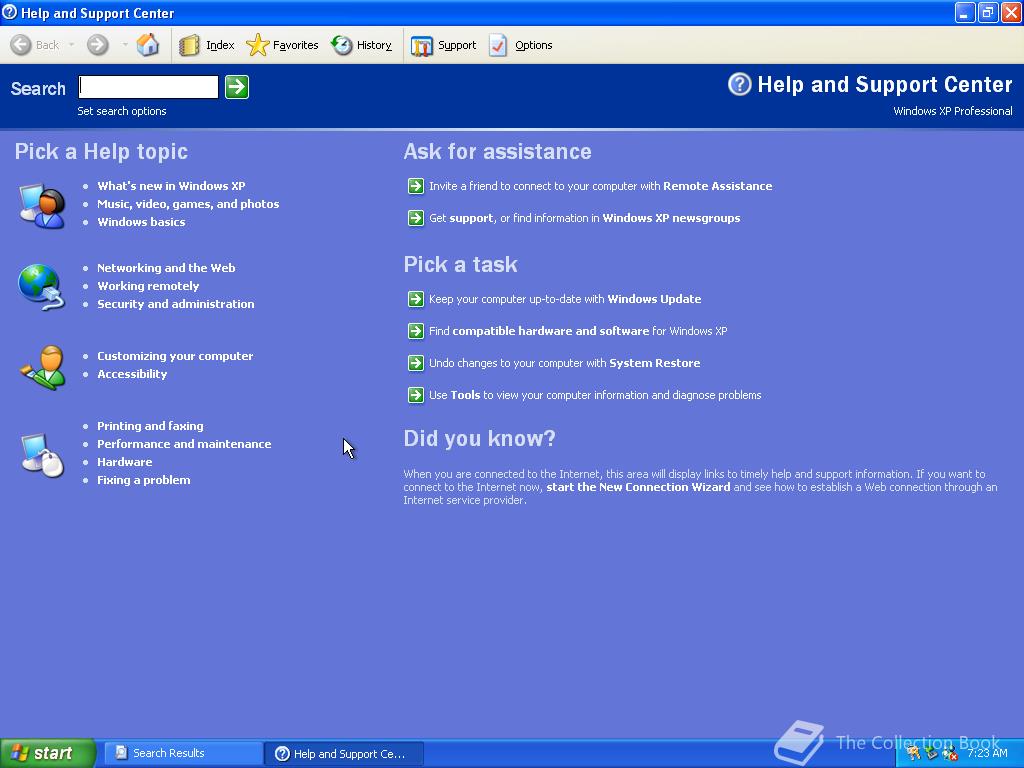This screenshot has width=1024, height=768.
Task: Open Windows basics topic
Action: click(x=141, y=222)
